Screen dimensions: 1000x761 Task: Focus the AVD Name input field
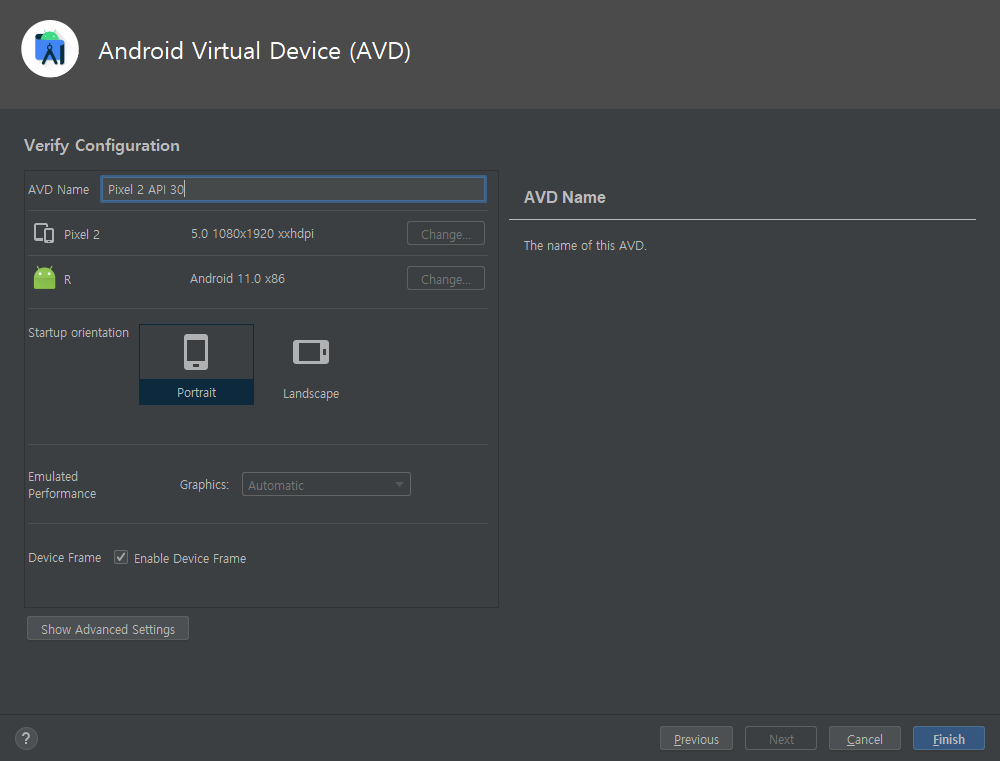tap(293, 189)
